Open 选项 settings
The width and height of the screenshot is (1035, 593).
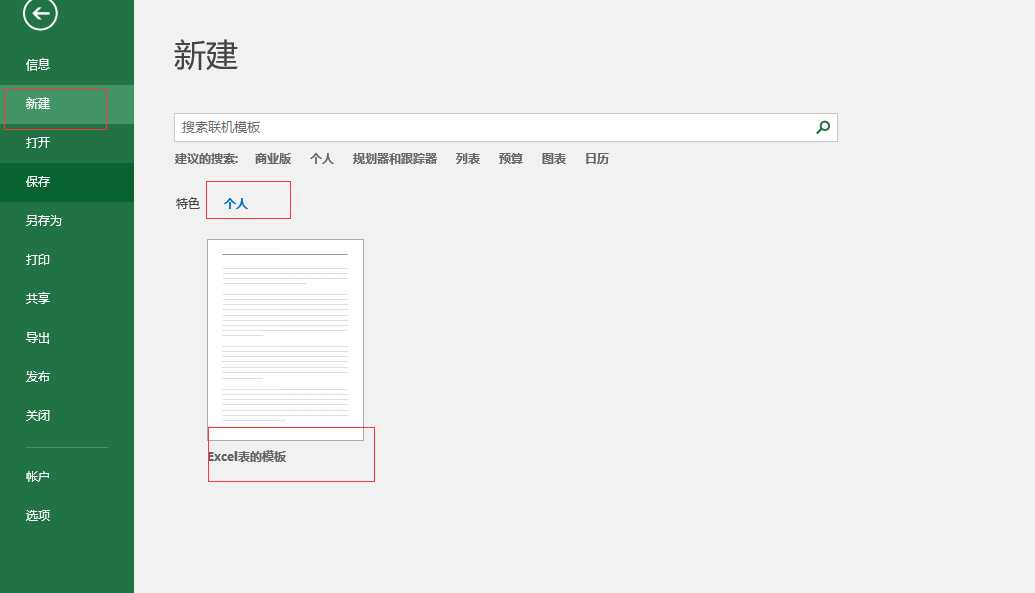point(67,515)
